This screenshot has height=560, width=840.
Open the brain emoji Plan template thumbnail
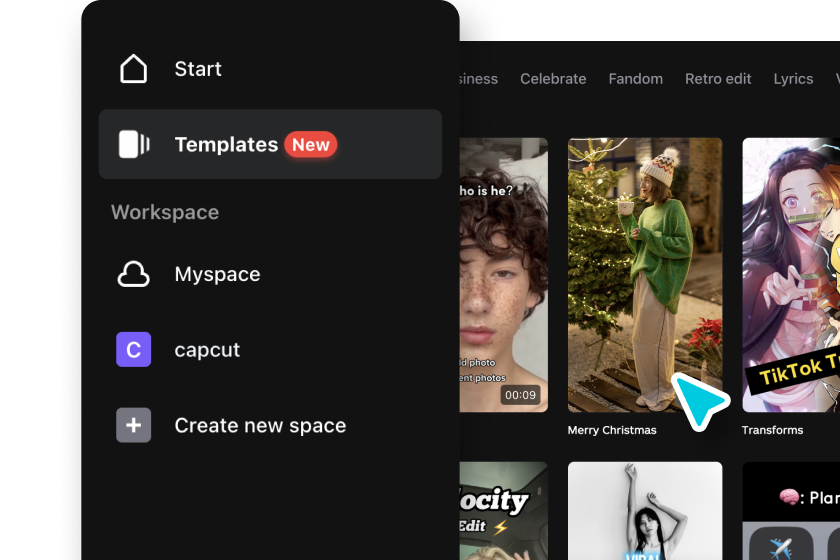[791, 511]
